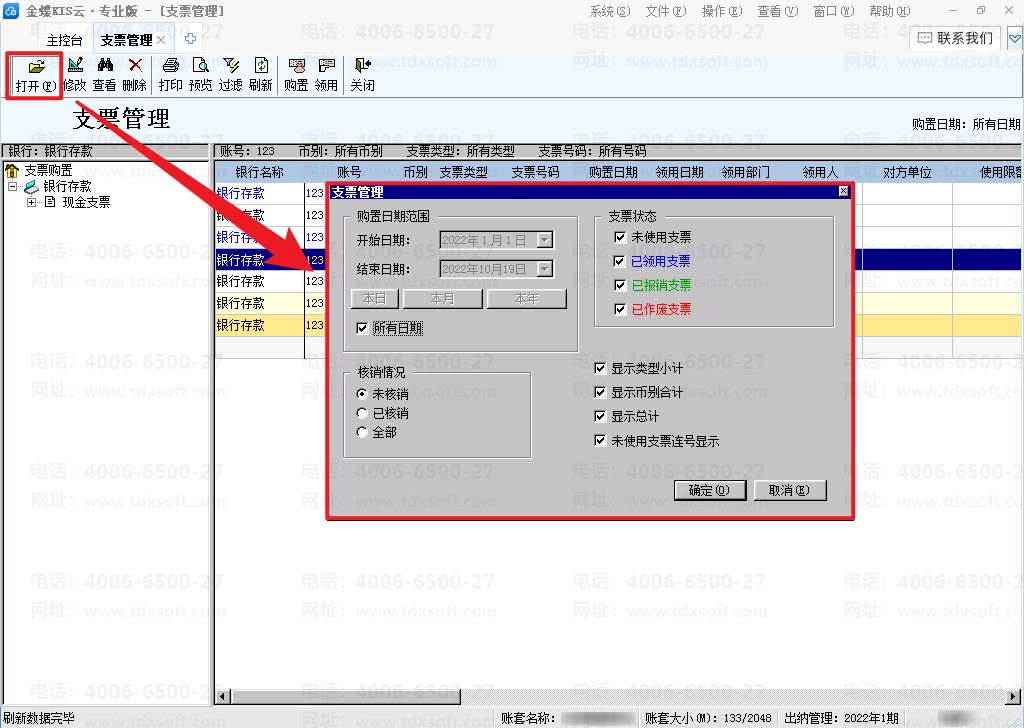Click the 取消(E) button
1024x728 pixels.
790,490
